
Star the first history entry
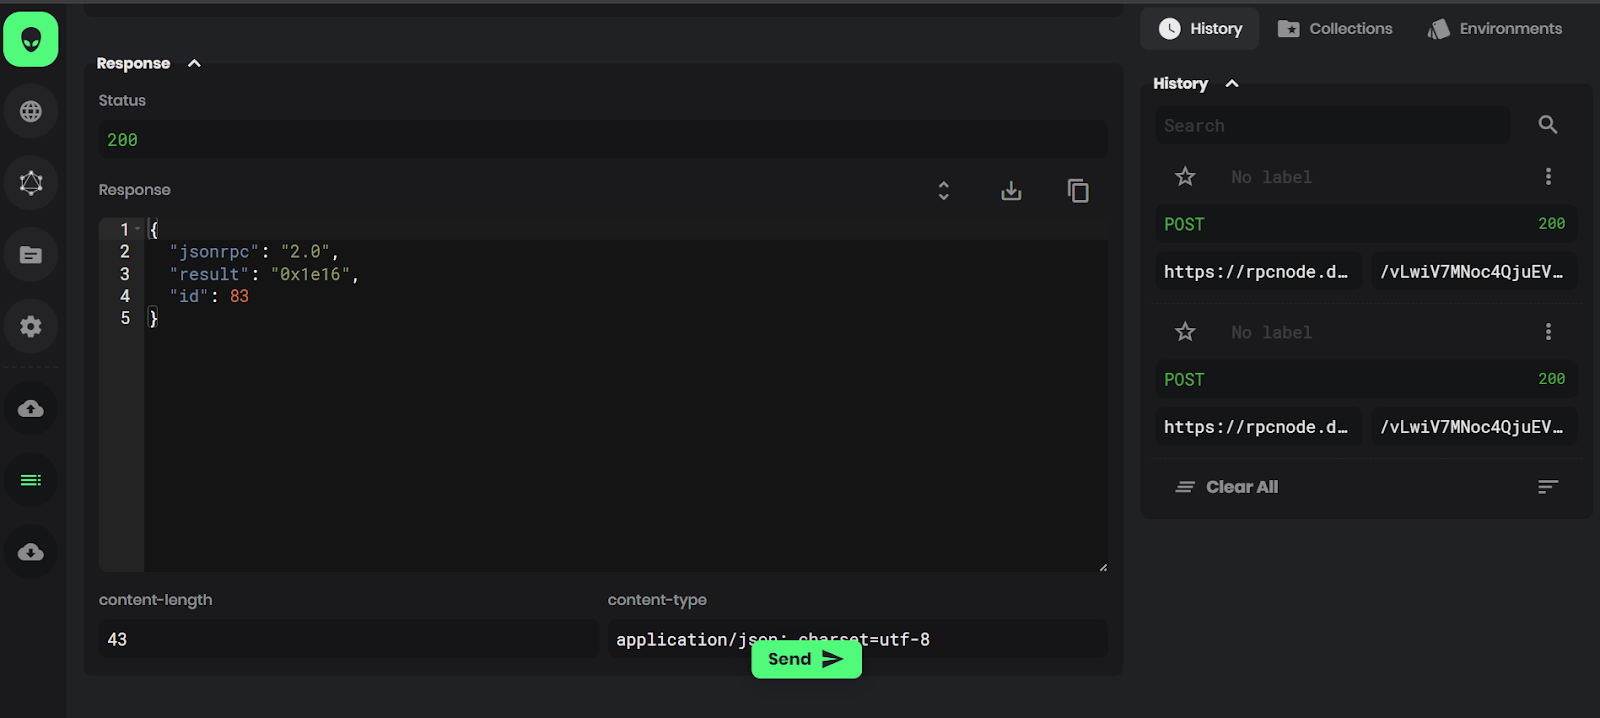[x=1185, y=177]
